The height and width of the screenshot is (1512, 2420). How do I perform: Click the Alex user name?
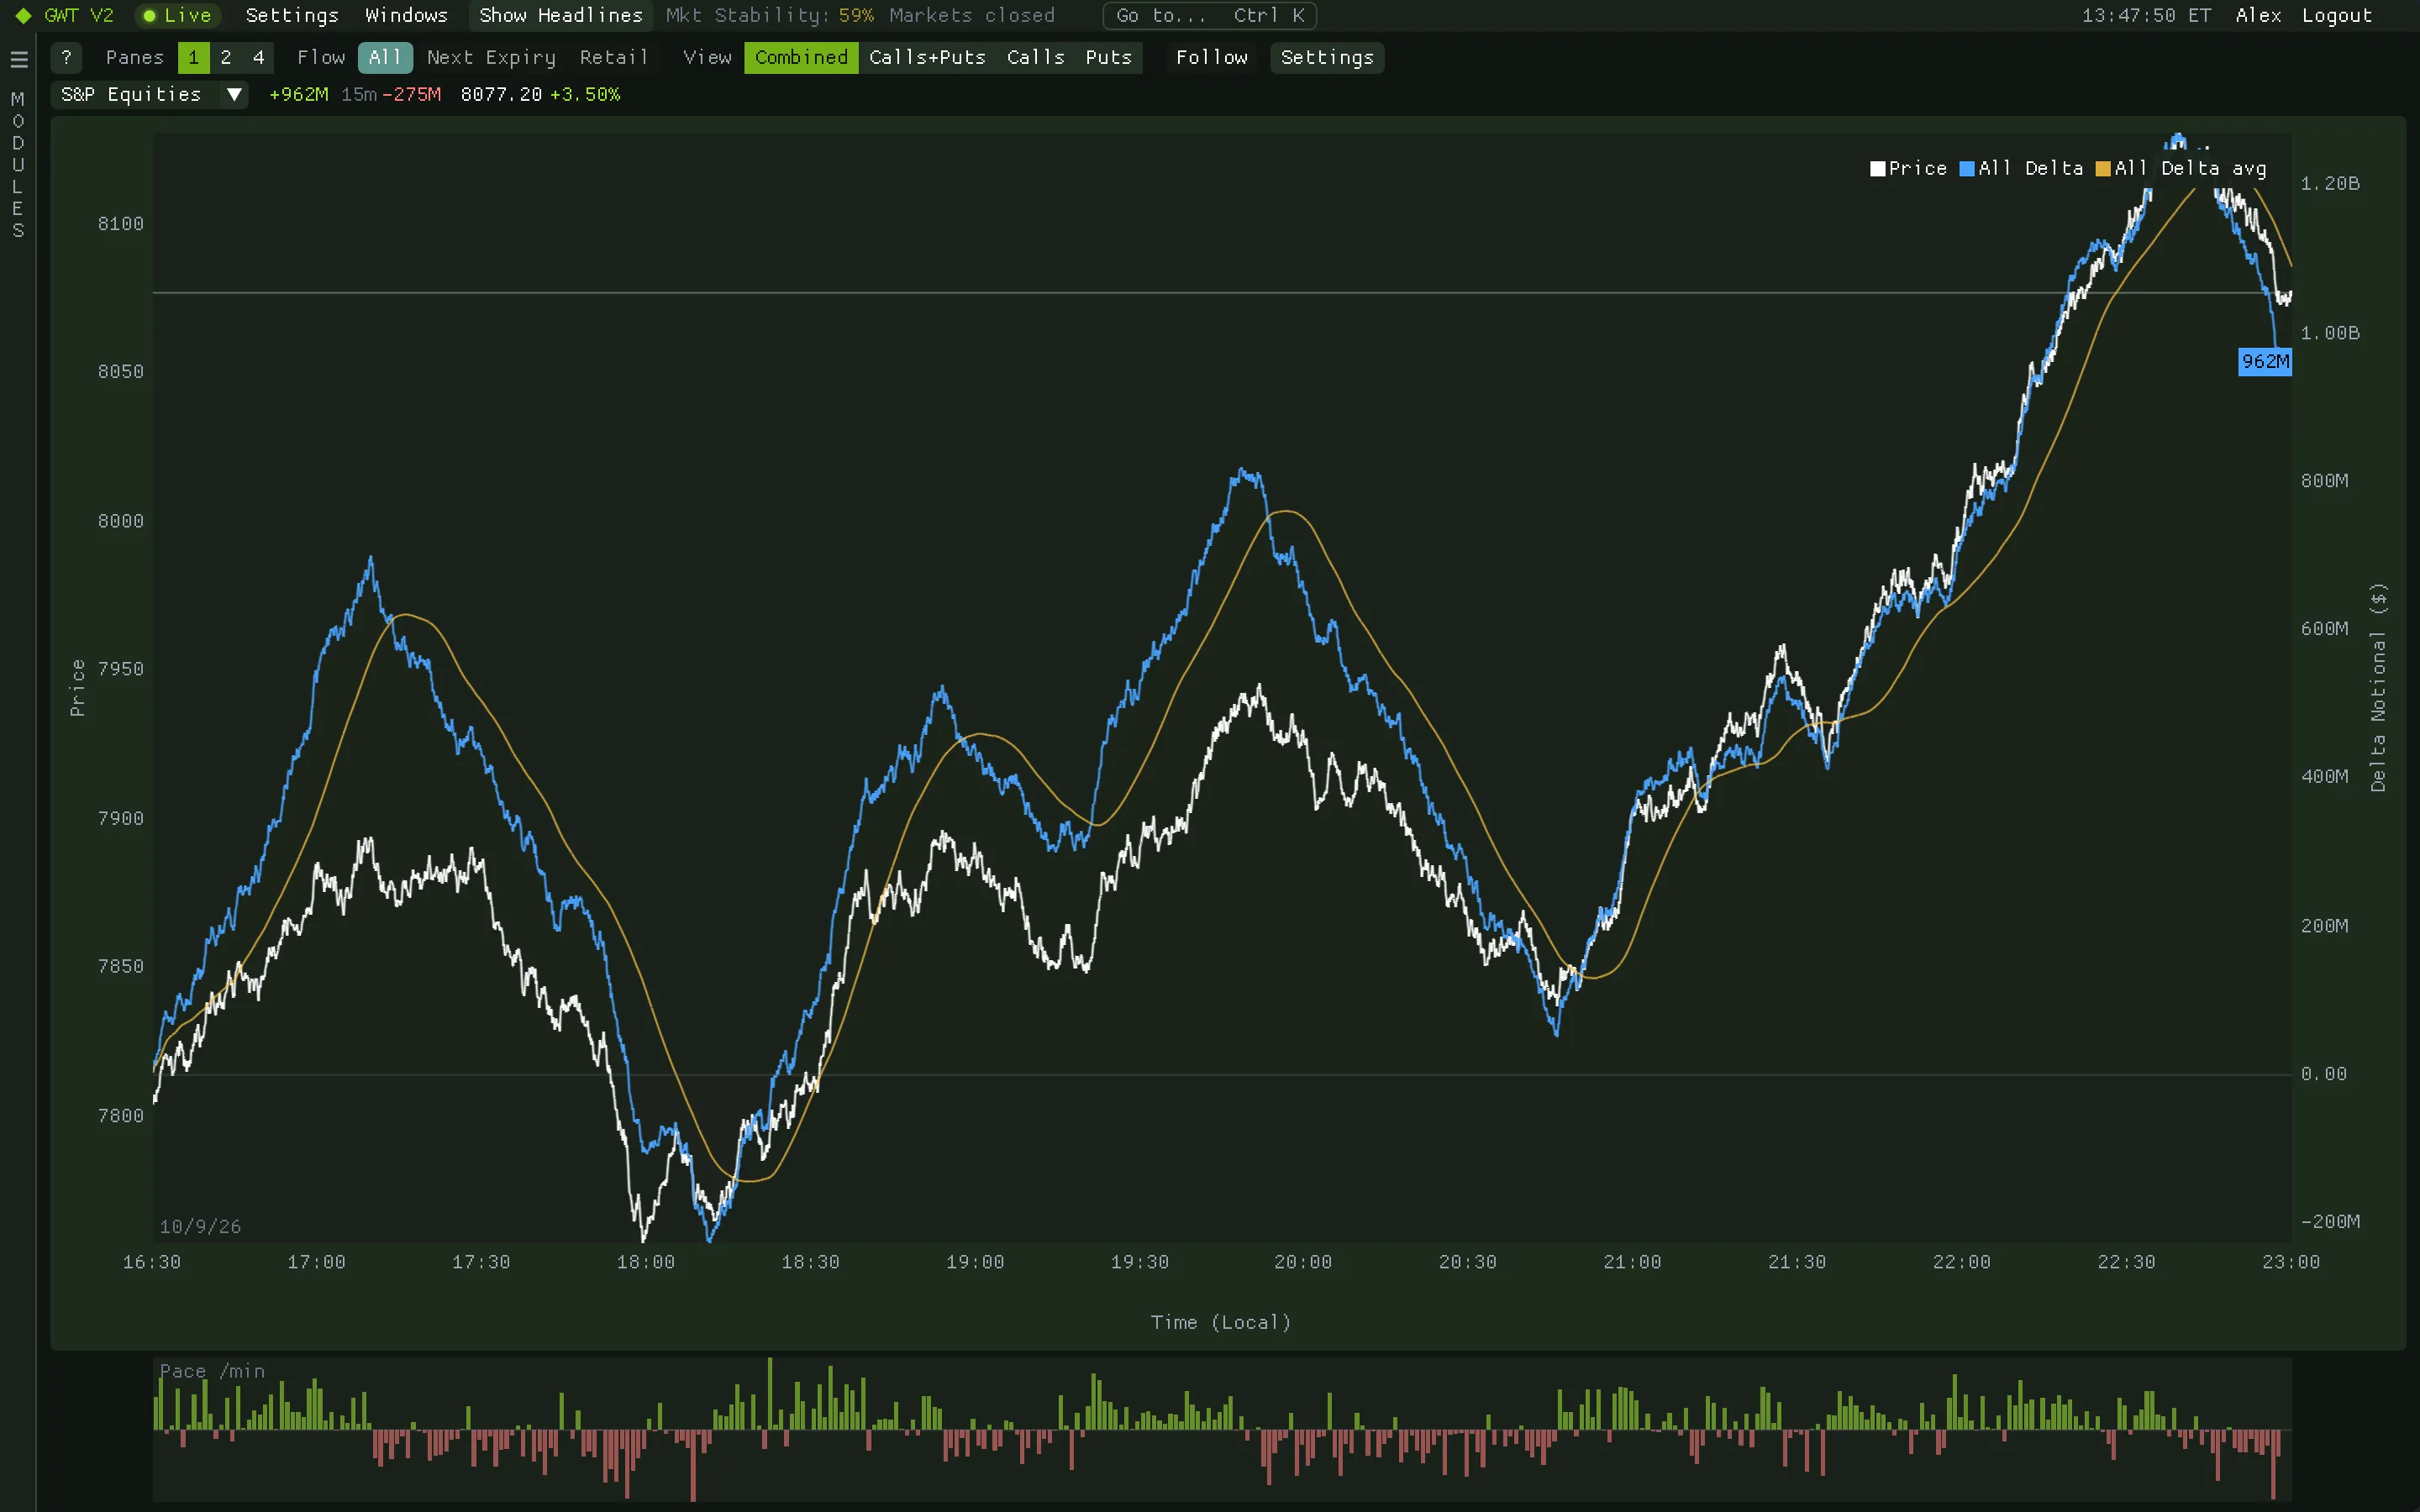2258,16
